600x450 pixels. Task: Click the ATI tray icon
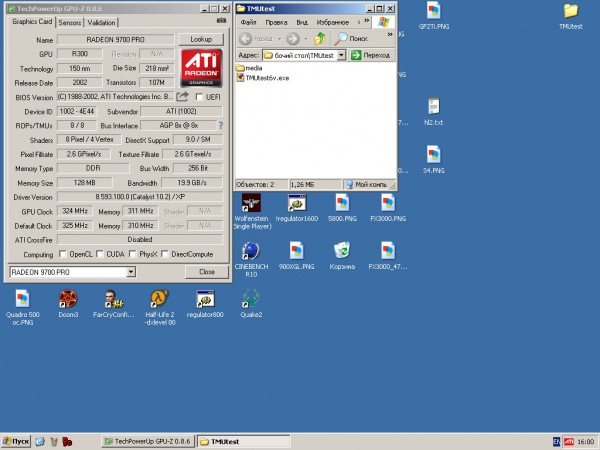coord(569,442)
